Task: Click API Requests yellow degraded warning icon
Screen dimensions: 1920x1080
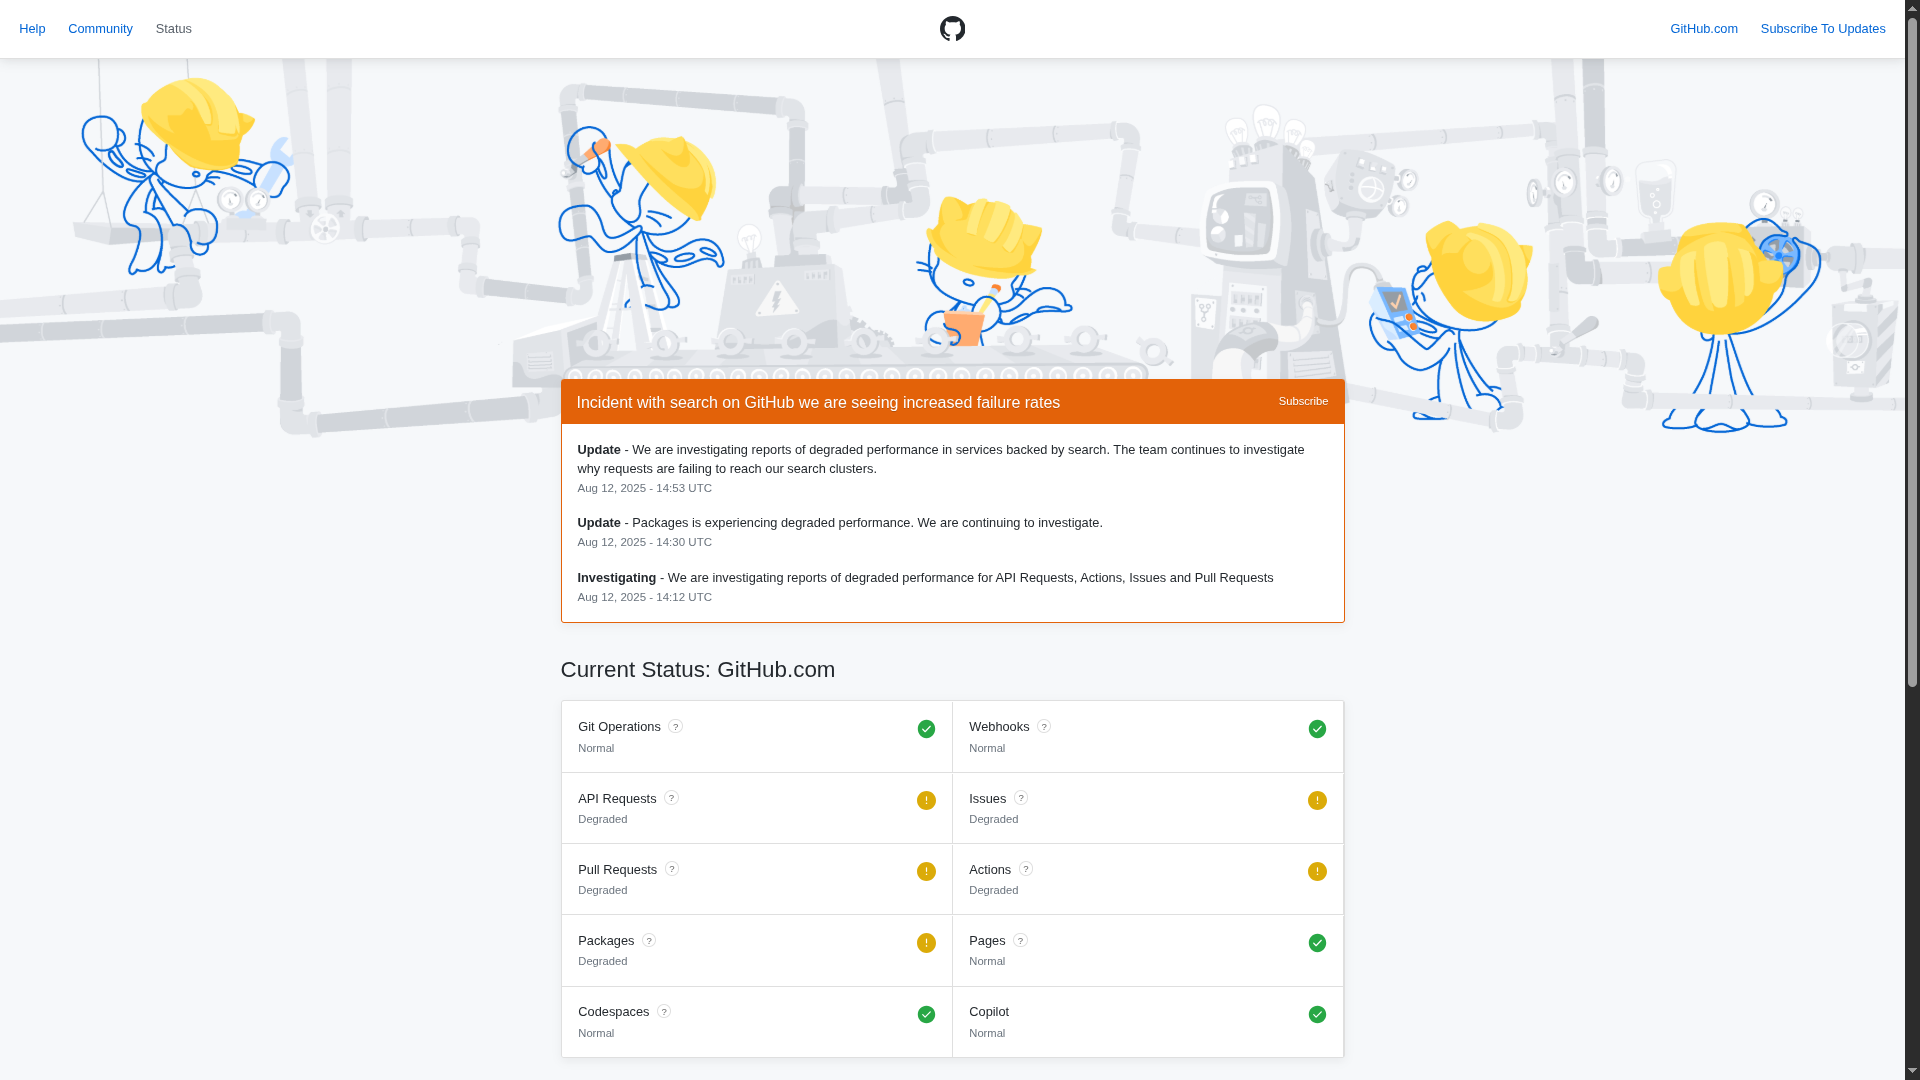Action: click(x=926, y=801)
